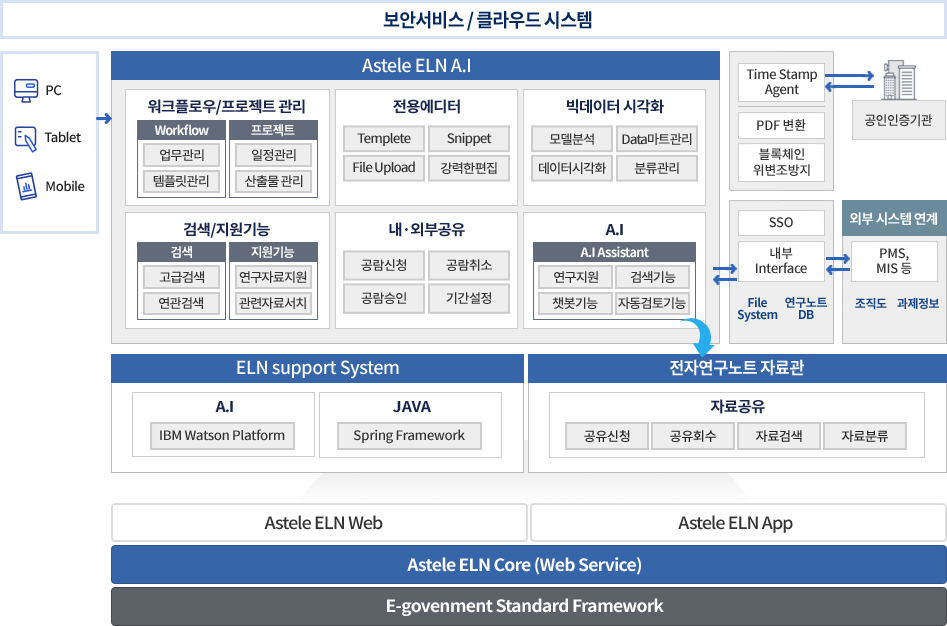Click the 보안서비스 / 클라우드 시스템 banner
The height and width of the screenshot is (626, 947).
tap(474, 20)
